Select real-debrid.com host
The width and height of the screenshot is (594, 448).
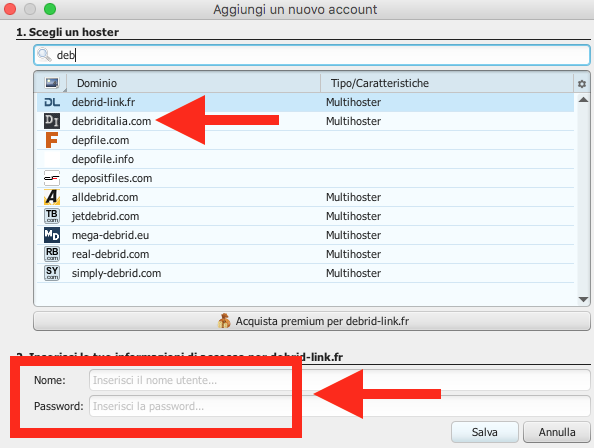tap(305, 254)
